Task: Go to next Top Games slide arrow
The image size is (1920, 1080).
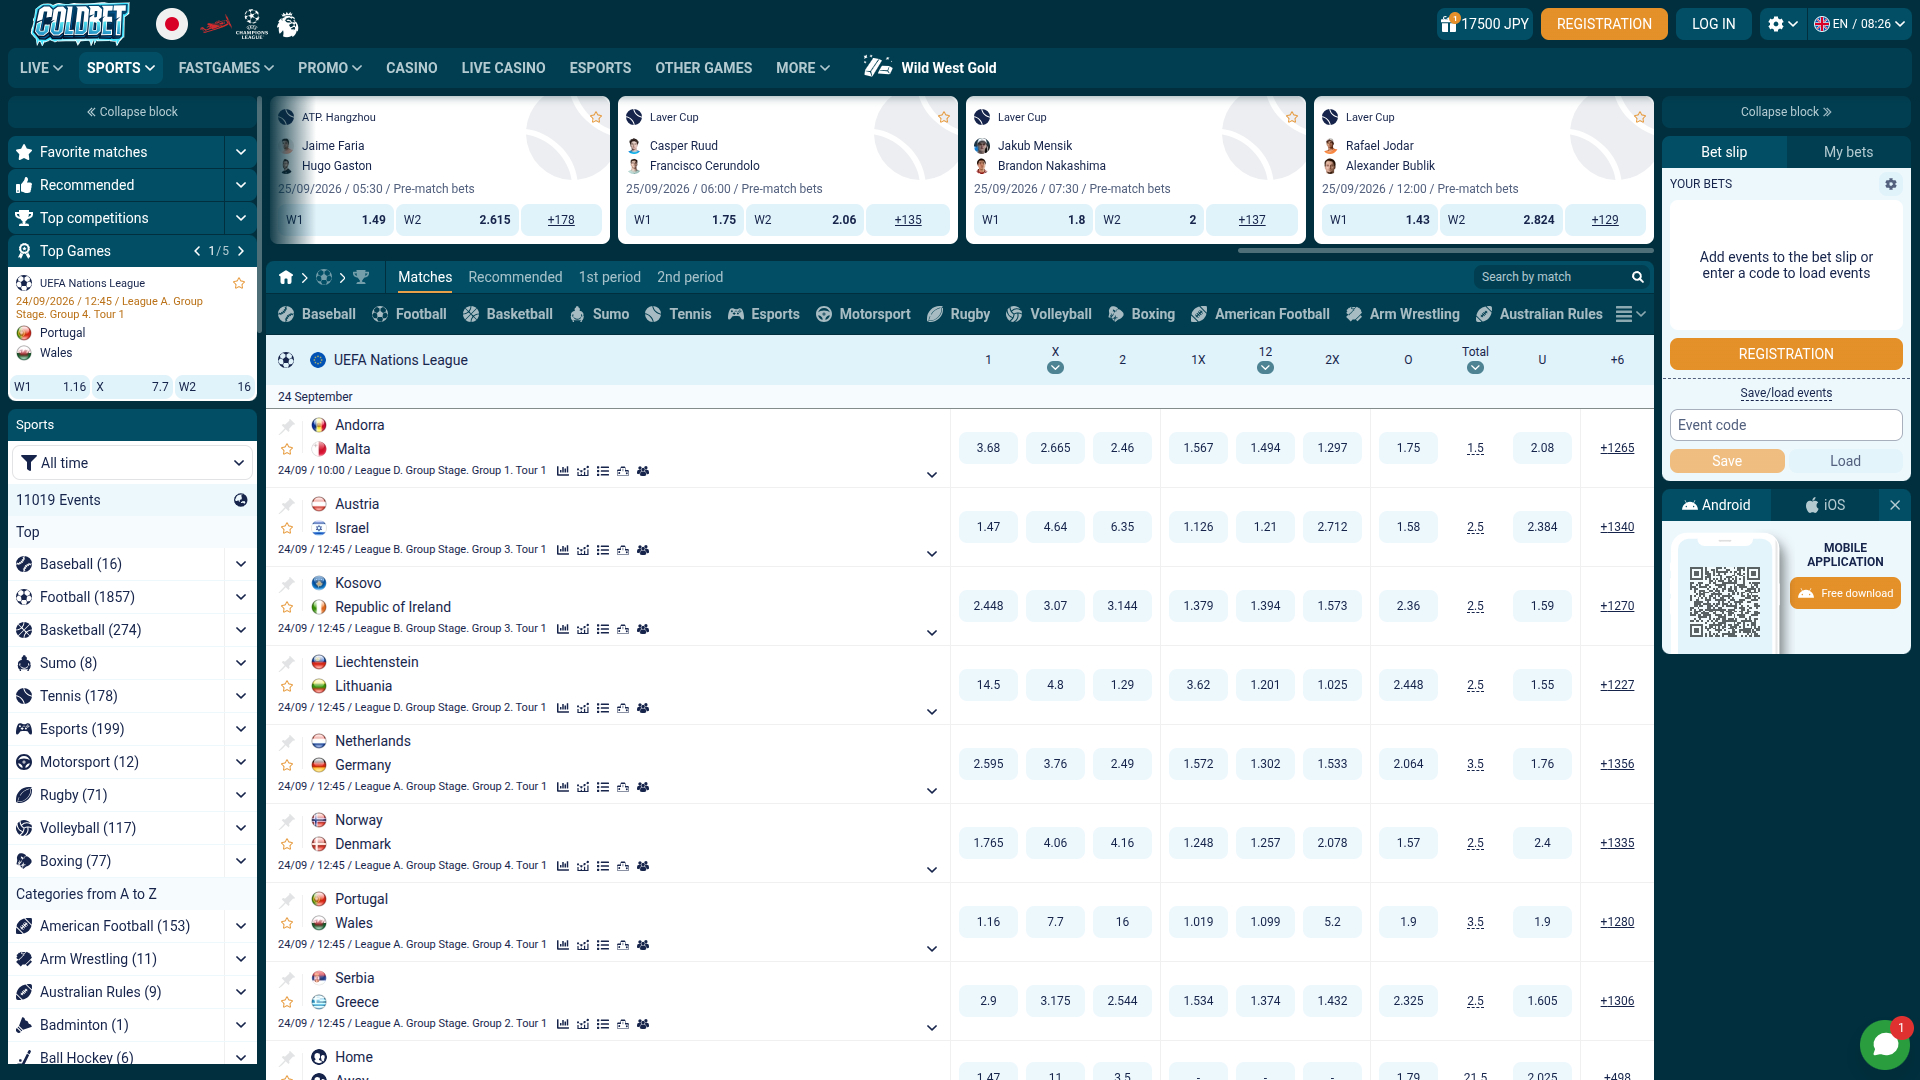Action: pyautogui.click(x=241, y=251)
